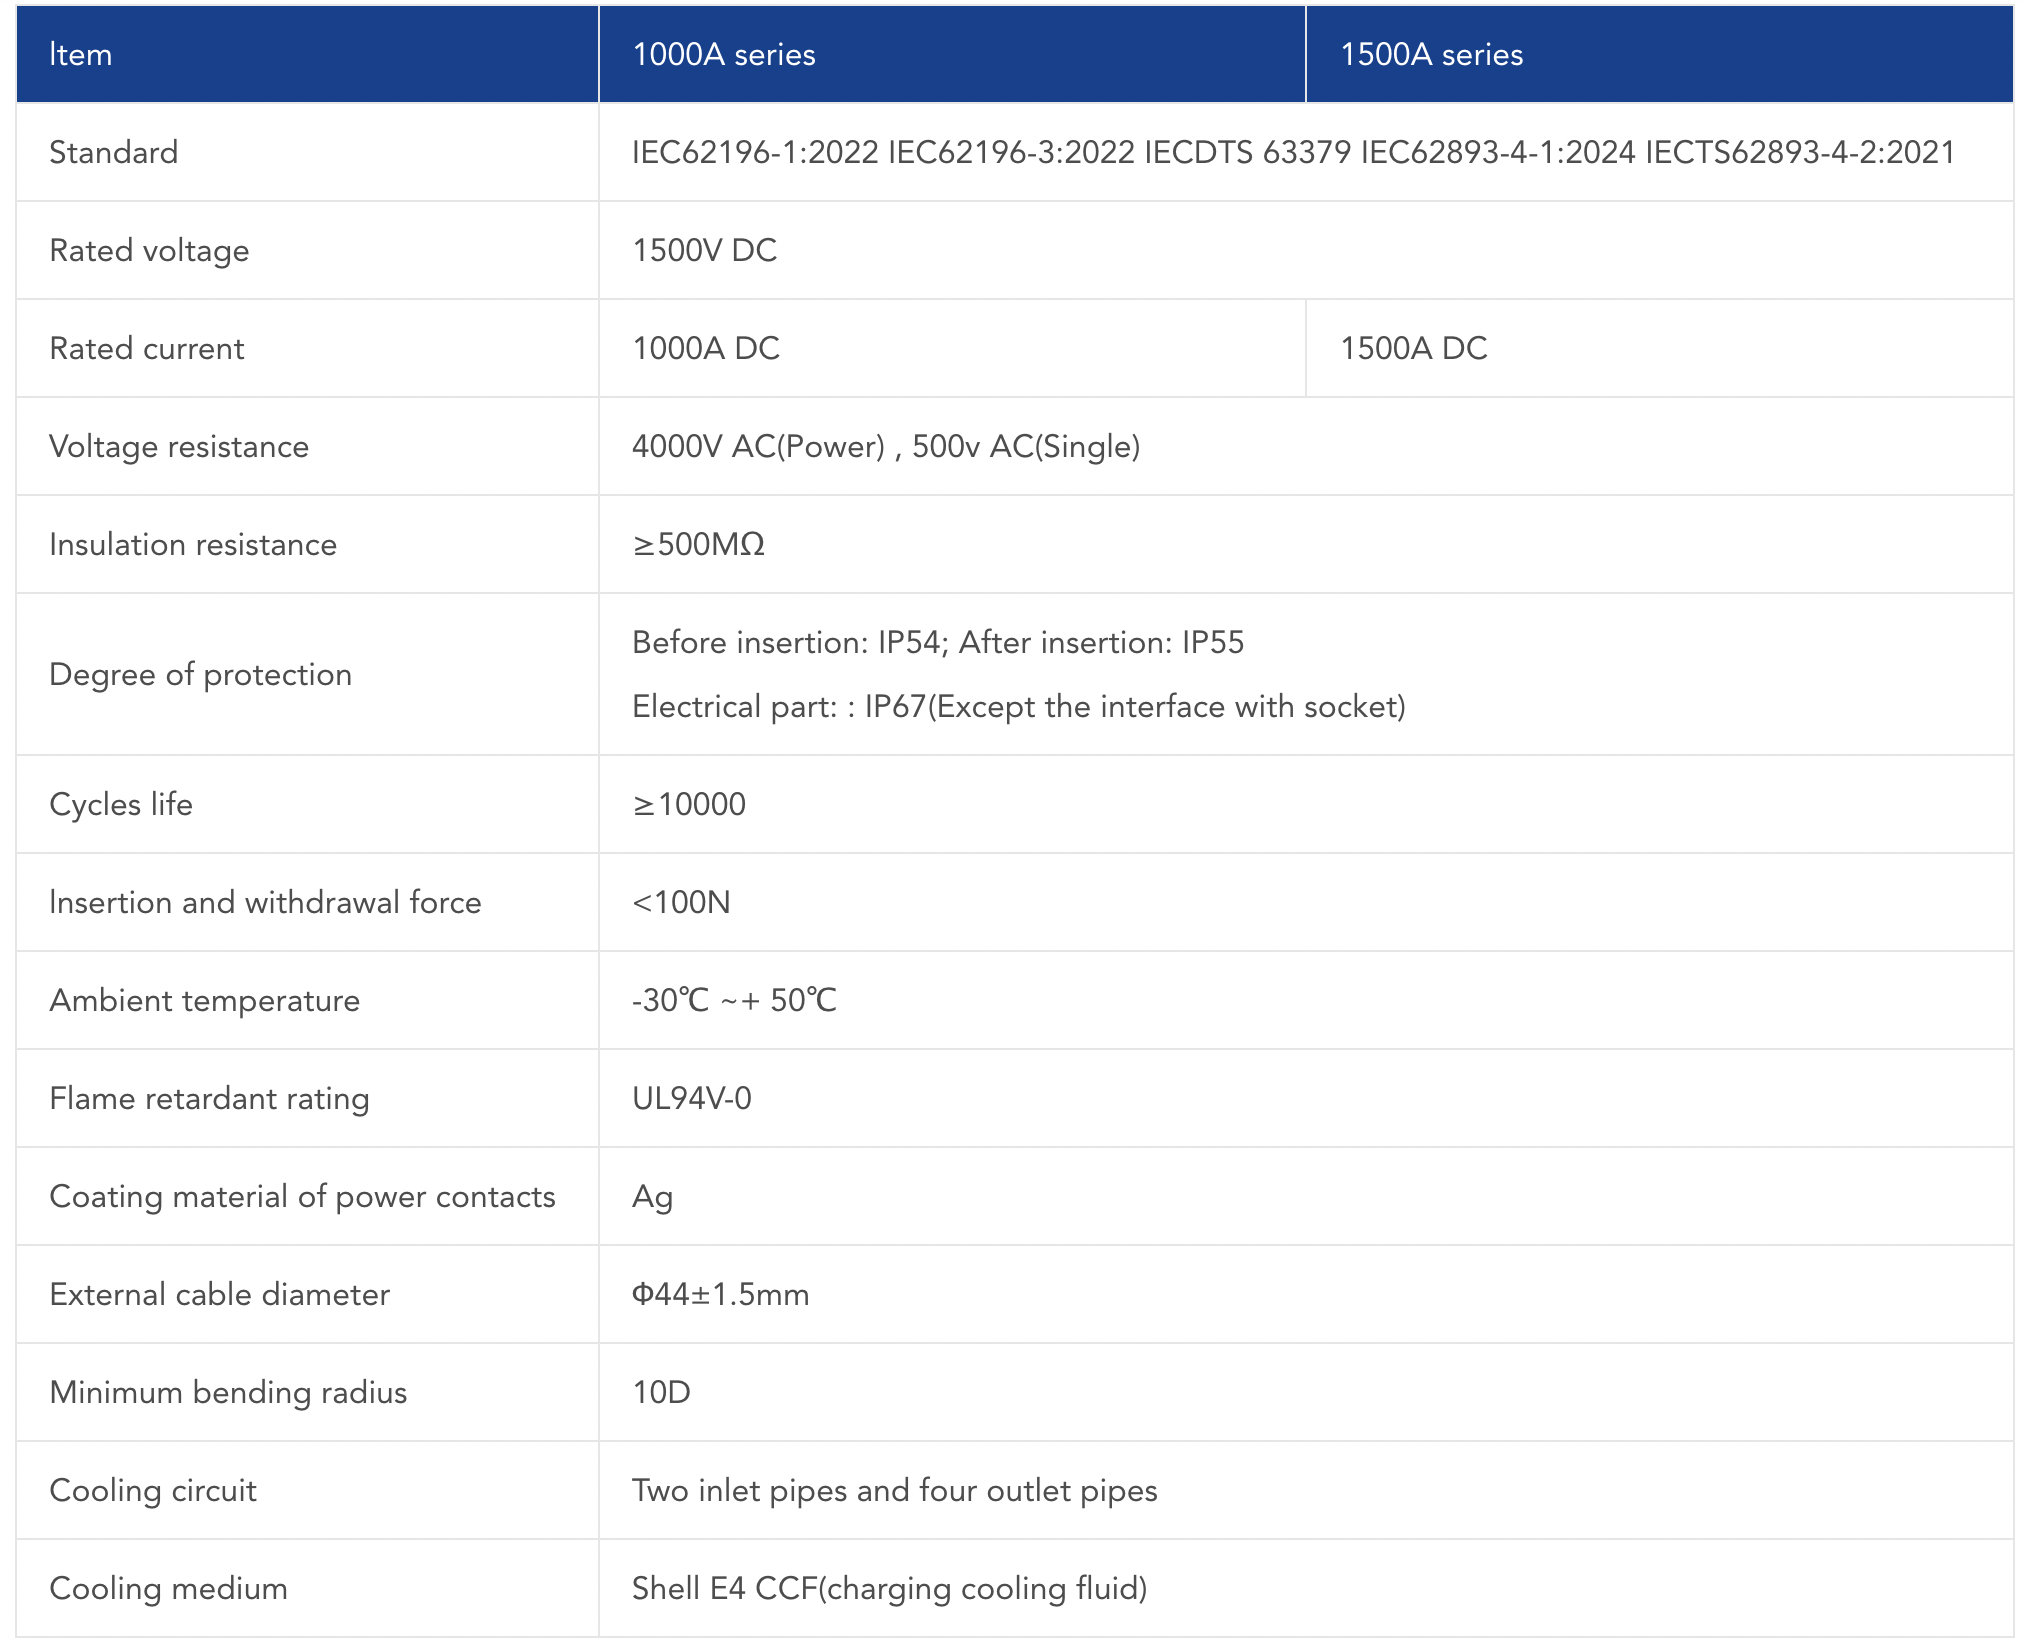
Task: Click the Shell E4 CCF cooling medium value
Action: tap(889, 1588)
